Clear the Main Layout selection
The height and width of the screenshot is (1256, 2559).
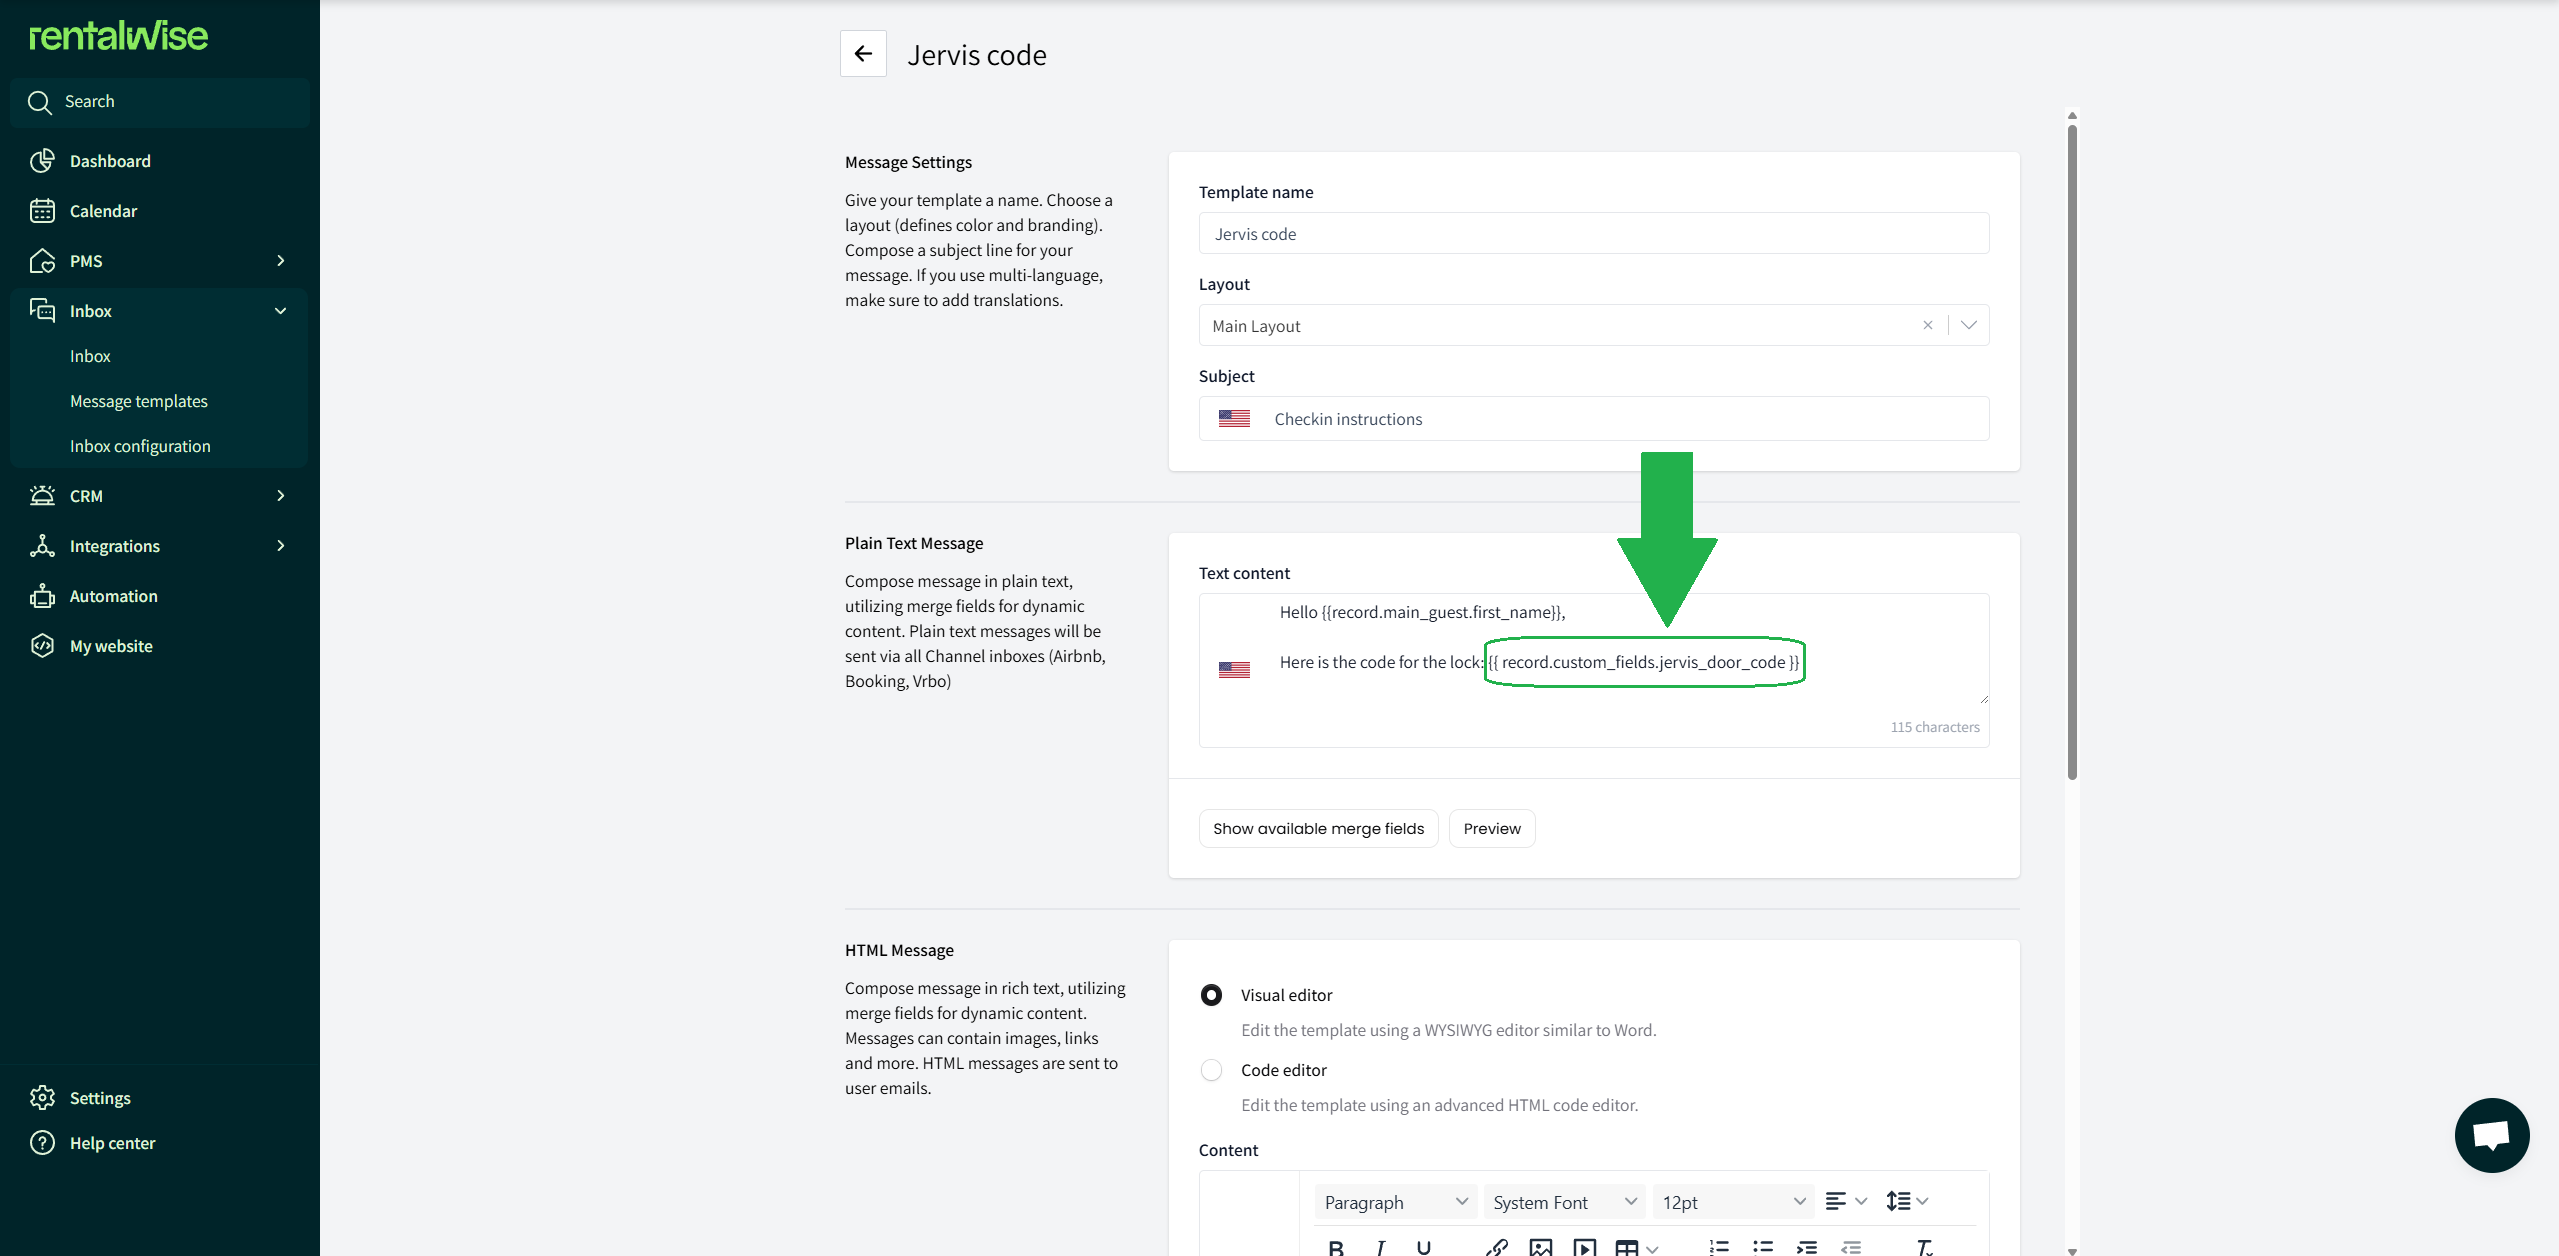(1927, 325)
